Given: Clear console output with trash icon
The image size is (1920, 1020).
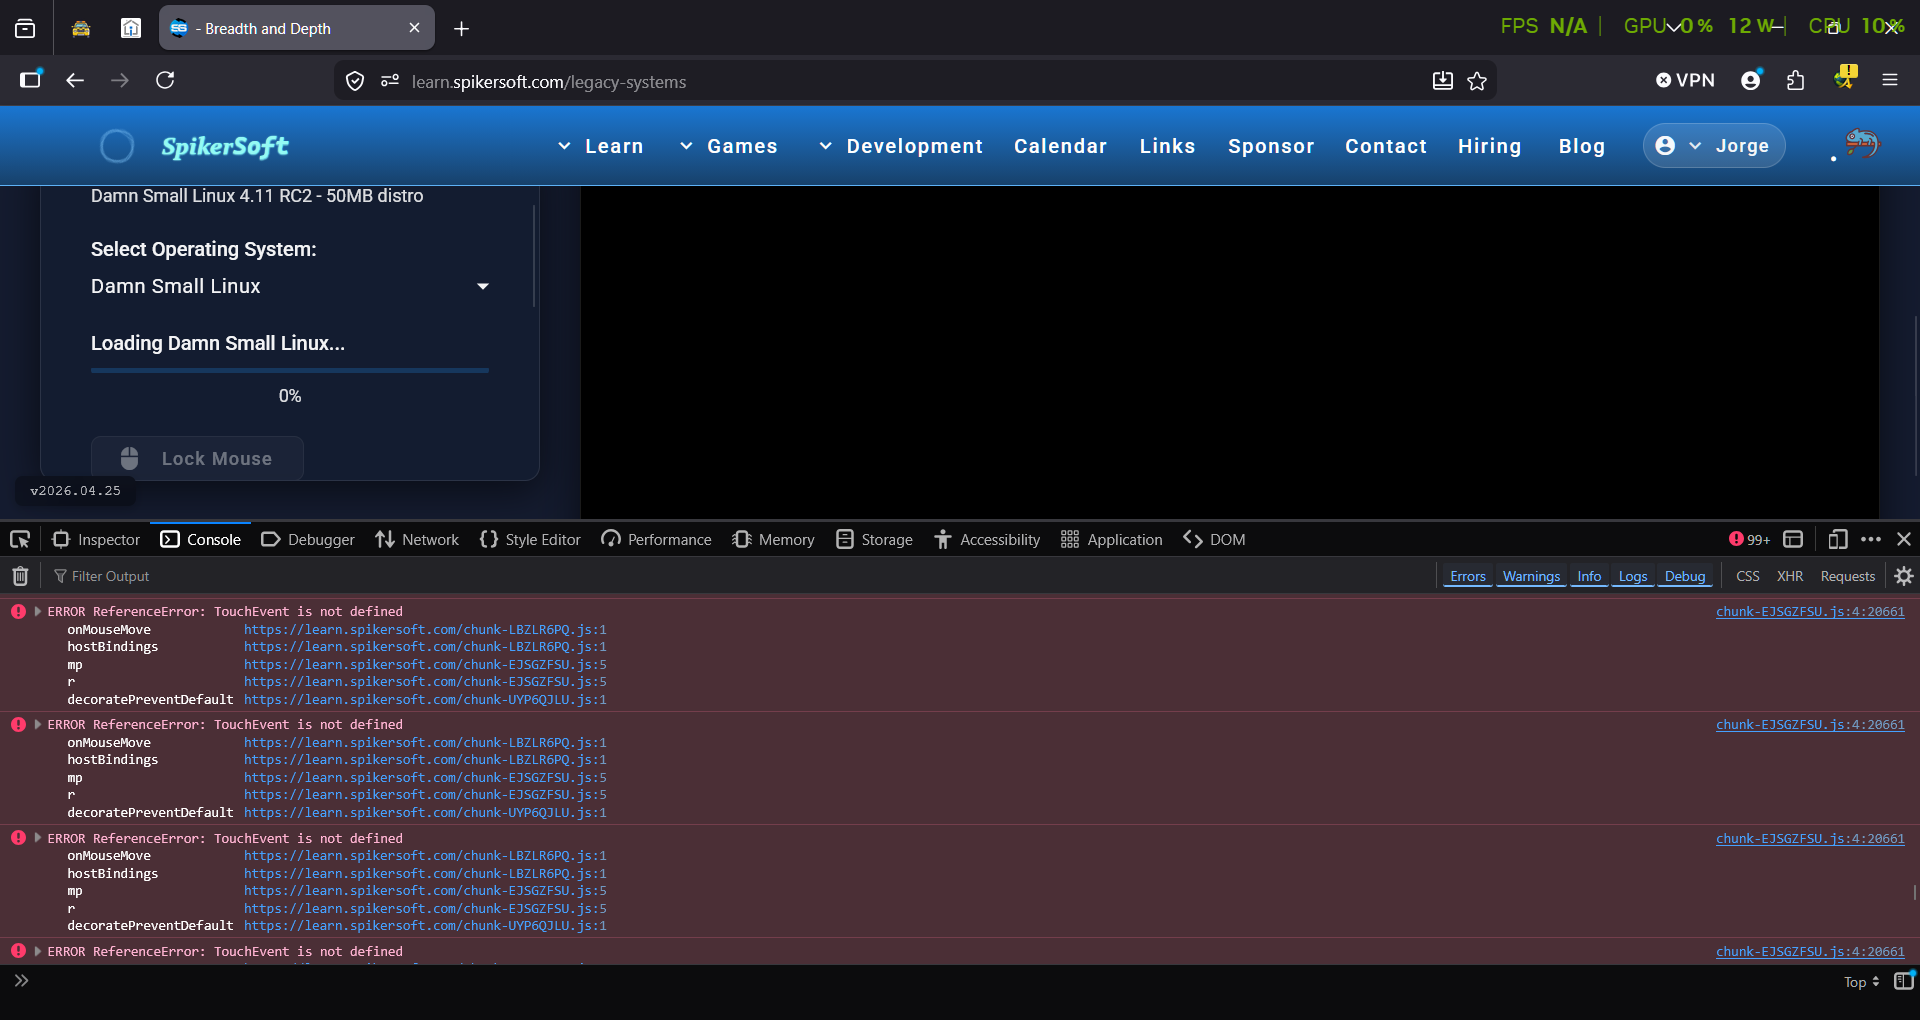Looking at the screenshot, I should 20,576.
